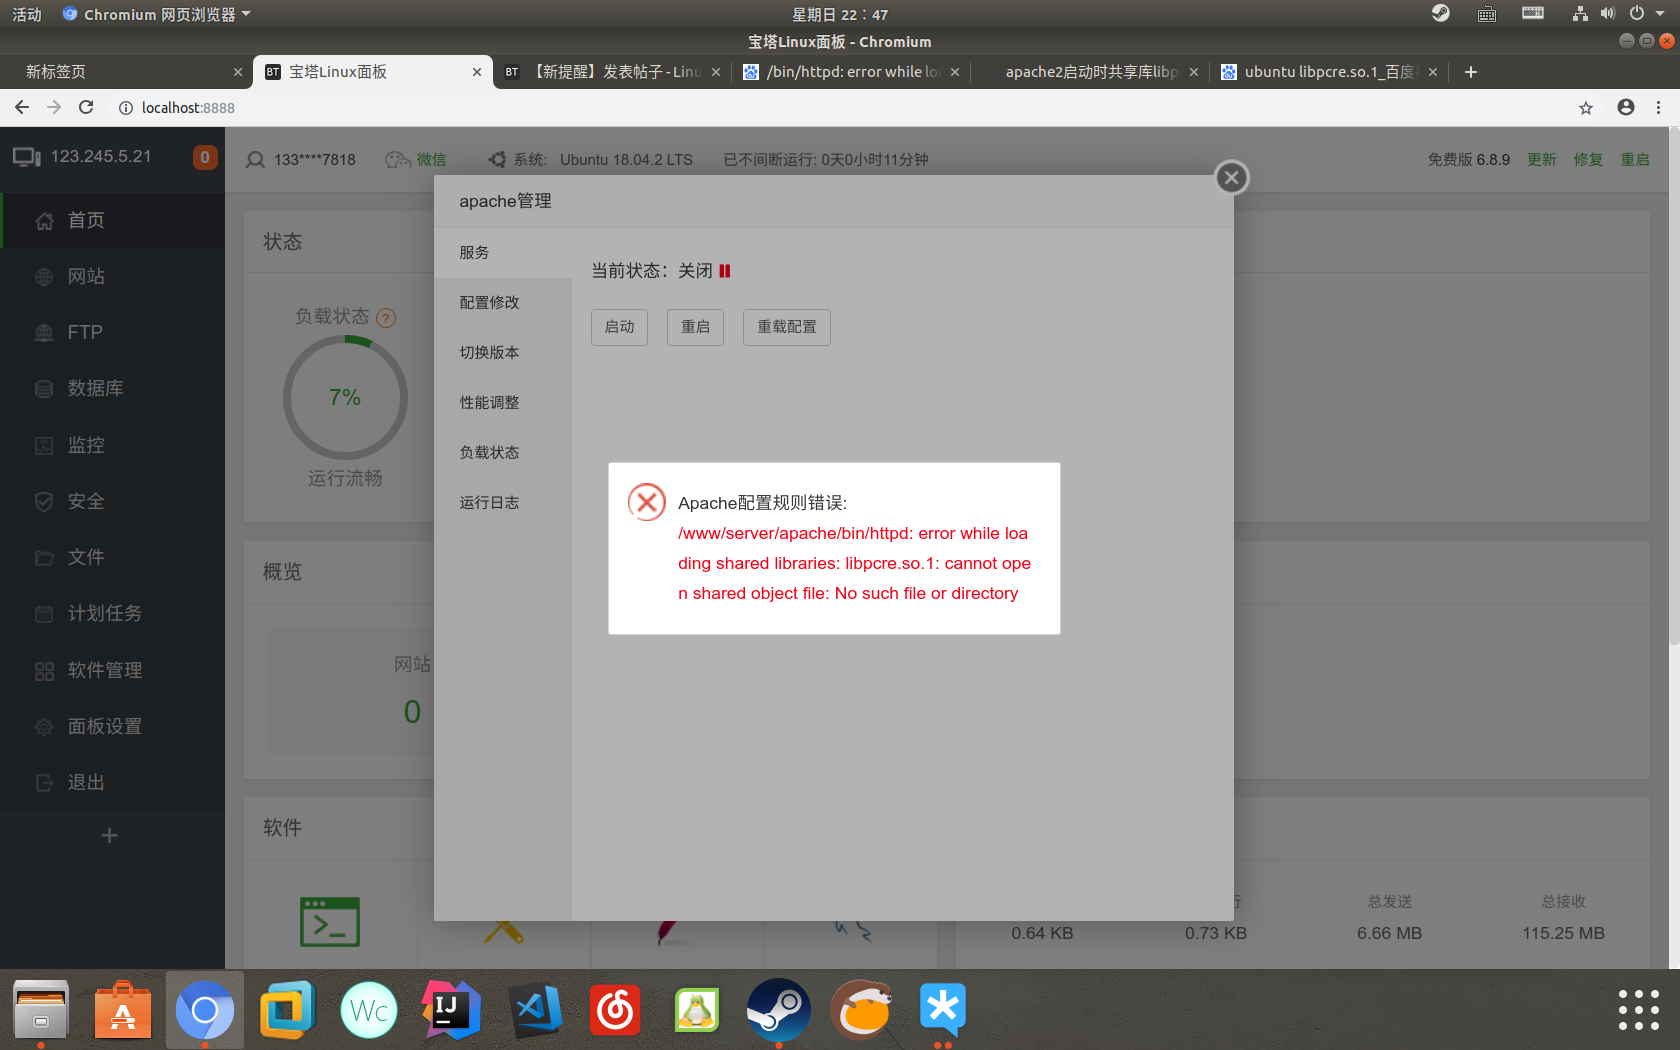Click the browser forward arrow
The width and height of the screenshot is (1680, 1050).
(x=54, y=107)
